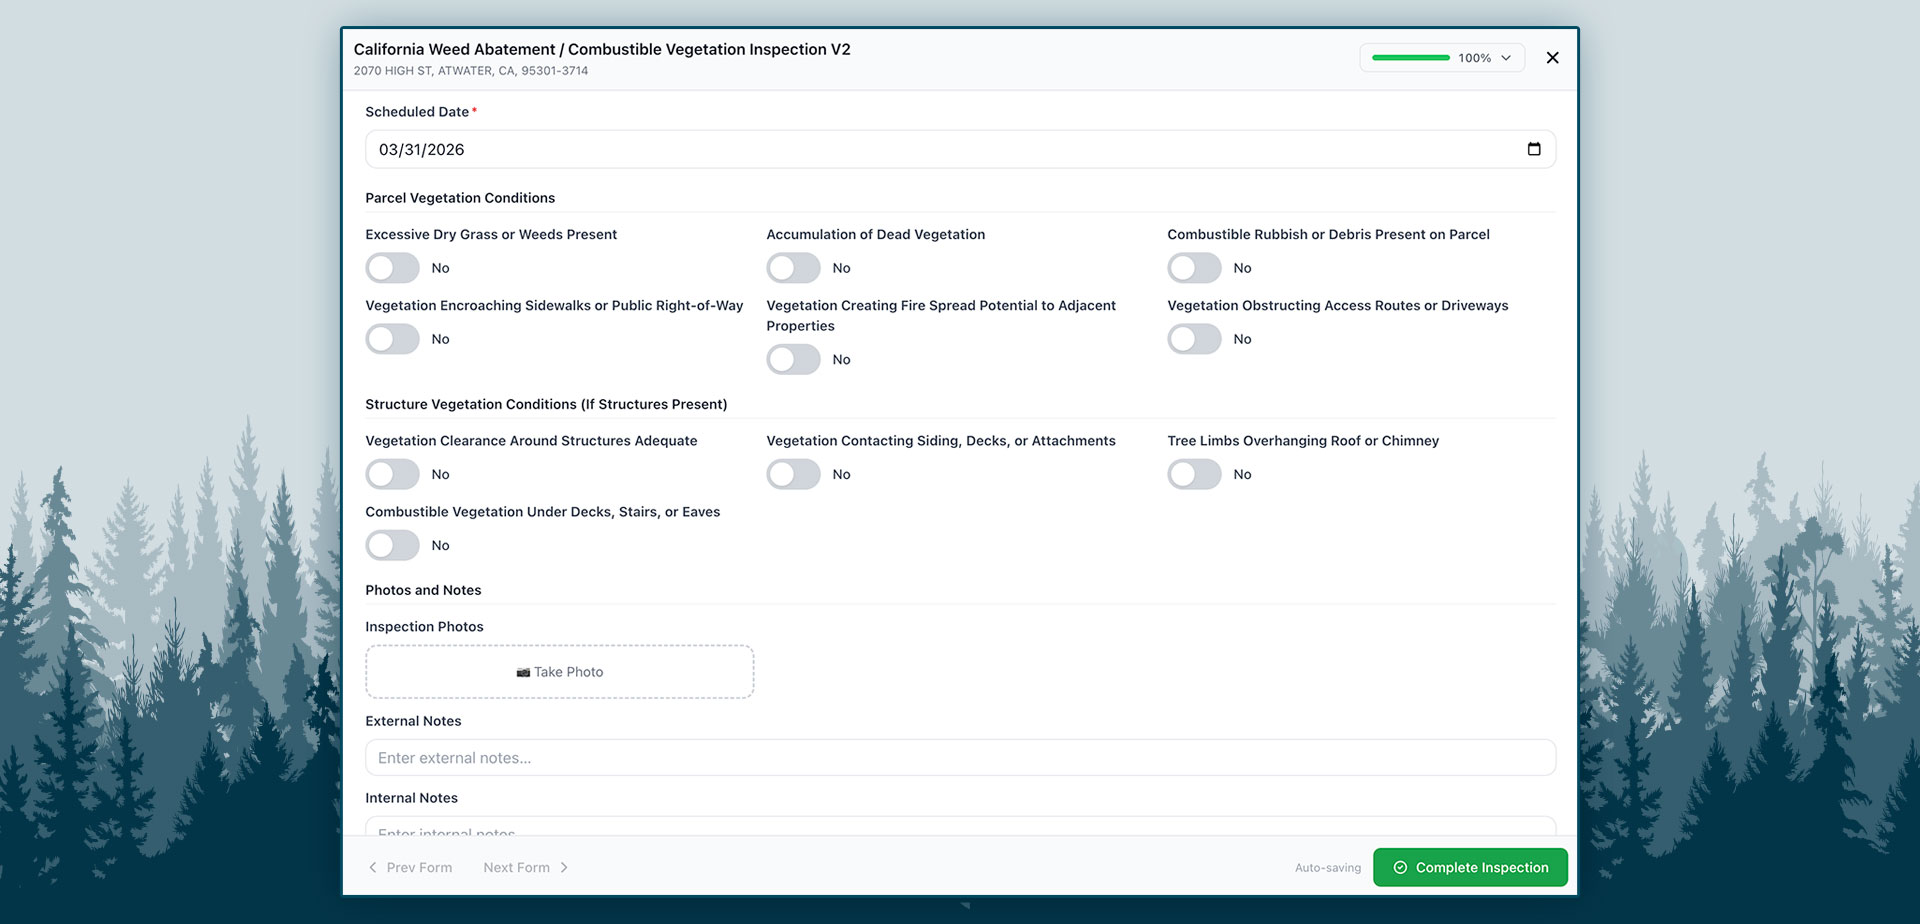
Task: Toggle Combustible Vegetation Under Decks, Stairs, or Eaves
Action: click(392, 545)
